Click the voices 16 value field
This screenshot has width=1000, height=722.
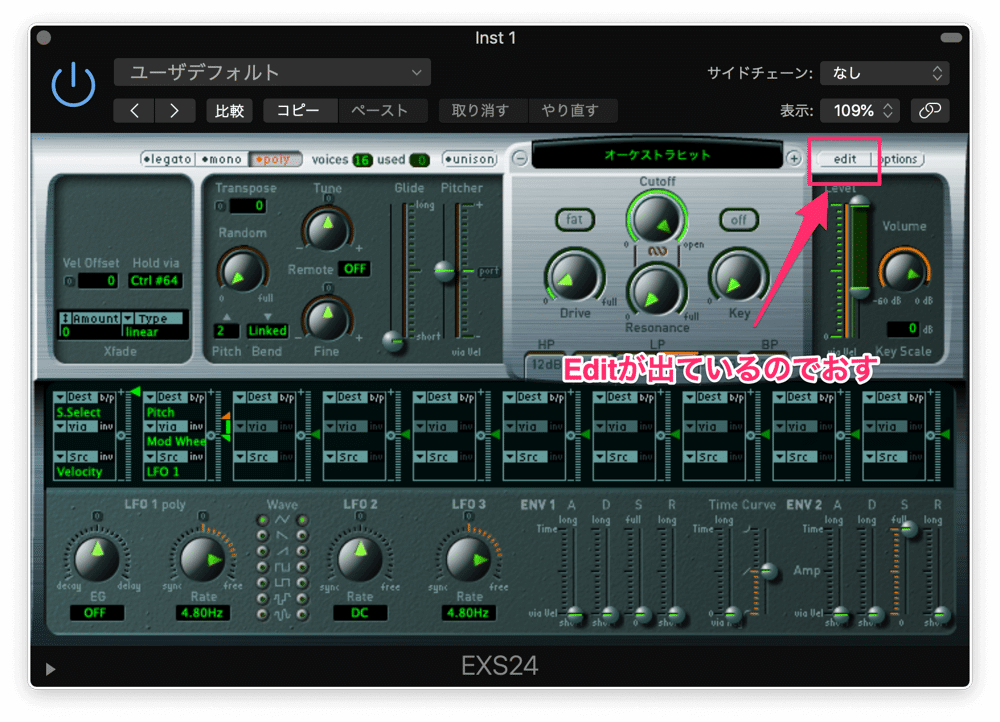[x=362, y=160]
